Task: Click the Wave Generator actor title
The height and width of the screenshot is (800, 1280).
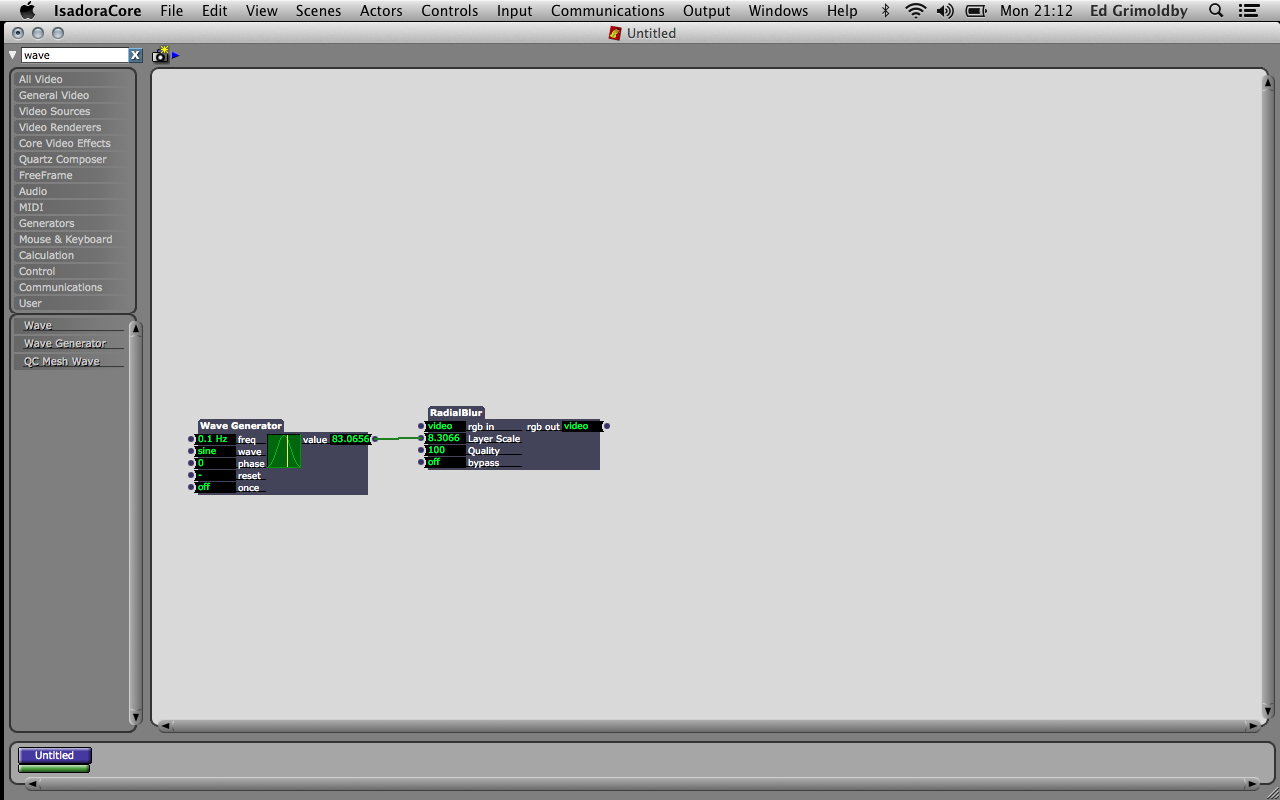Action: pyautogui.click(x=241, y=426)
